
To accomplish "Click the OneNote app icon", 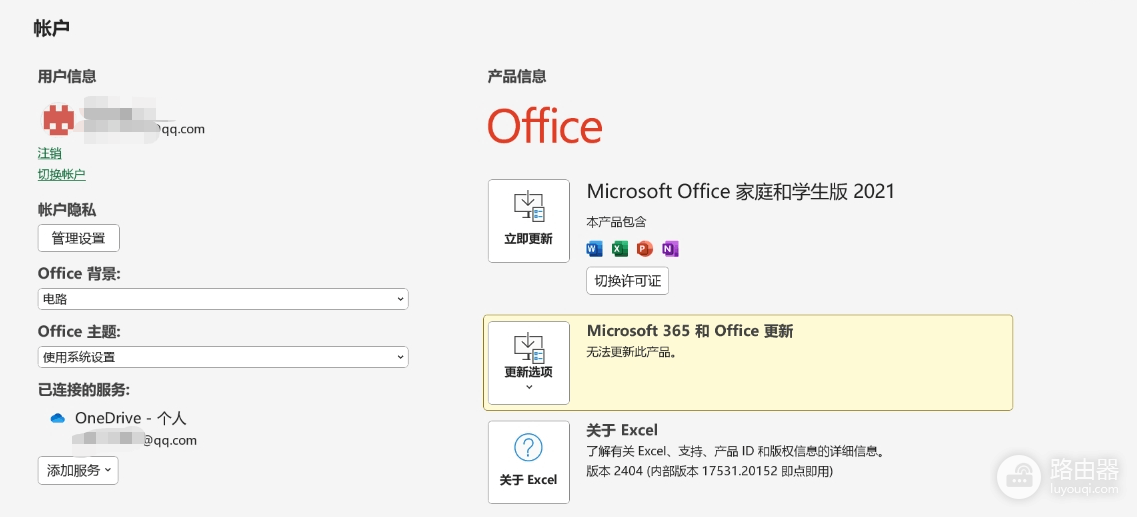I will [670, 249].
